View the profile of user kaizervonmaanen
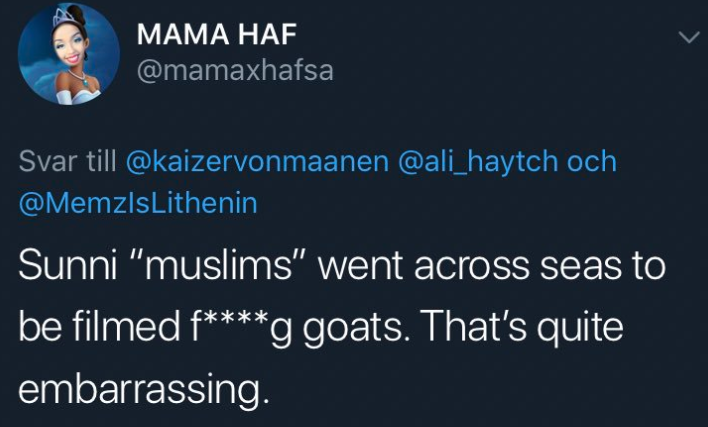The width and height of the screenshot is (708, 427). tap(257, 162)
